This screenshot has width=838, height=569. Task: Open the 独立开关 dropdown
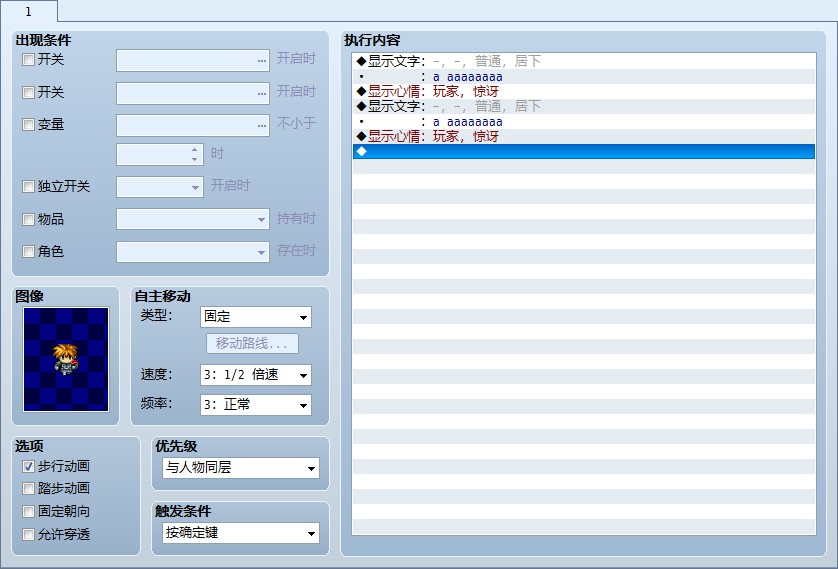click(x=160, y=187)
